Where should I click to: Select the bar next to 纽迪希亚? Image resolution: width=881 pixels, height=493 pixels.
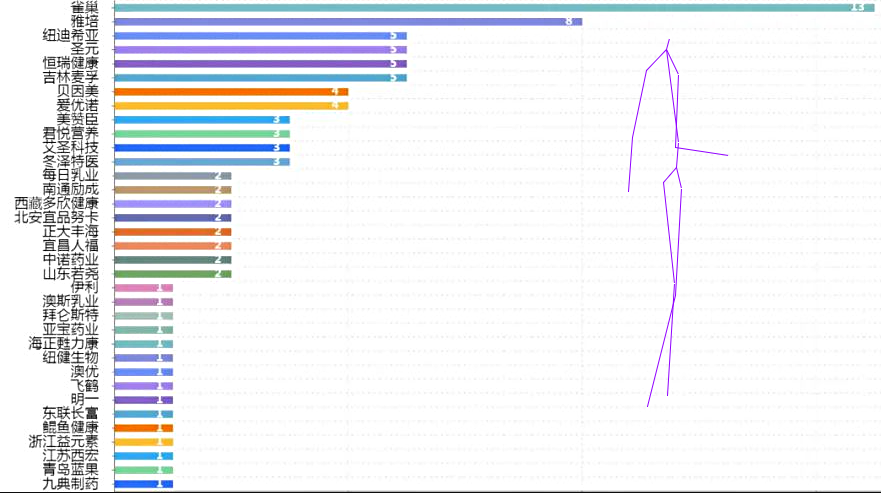click(x=260, y=36)
